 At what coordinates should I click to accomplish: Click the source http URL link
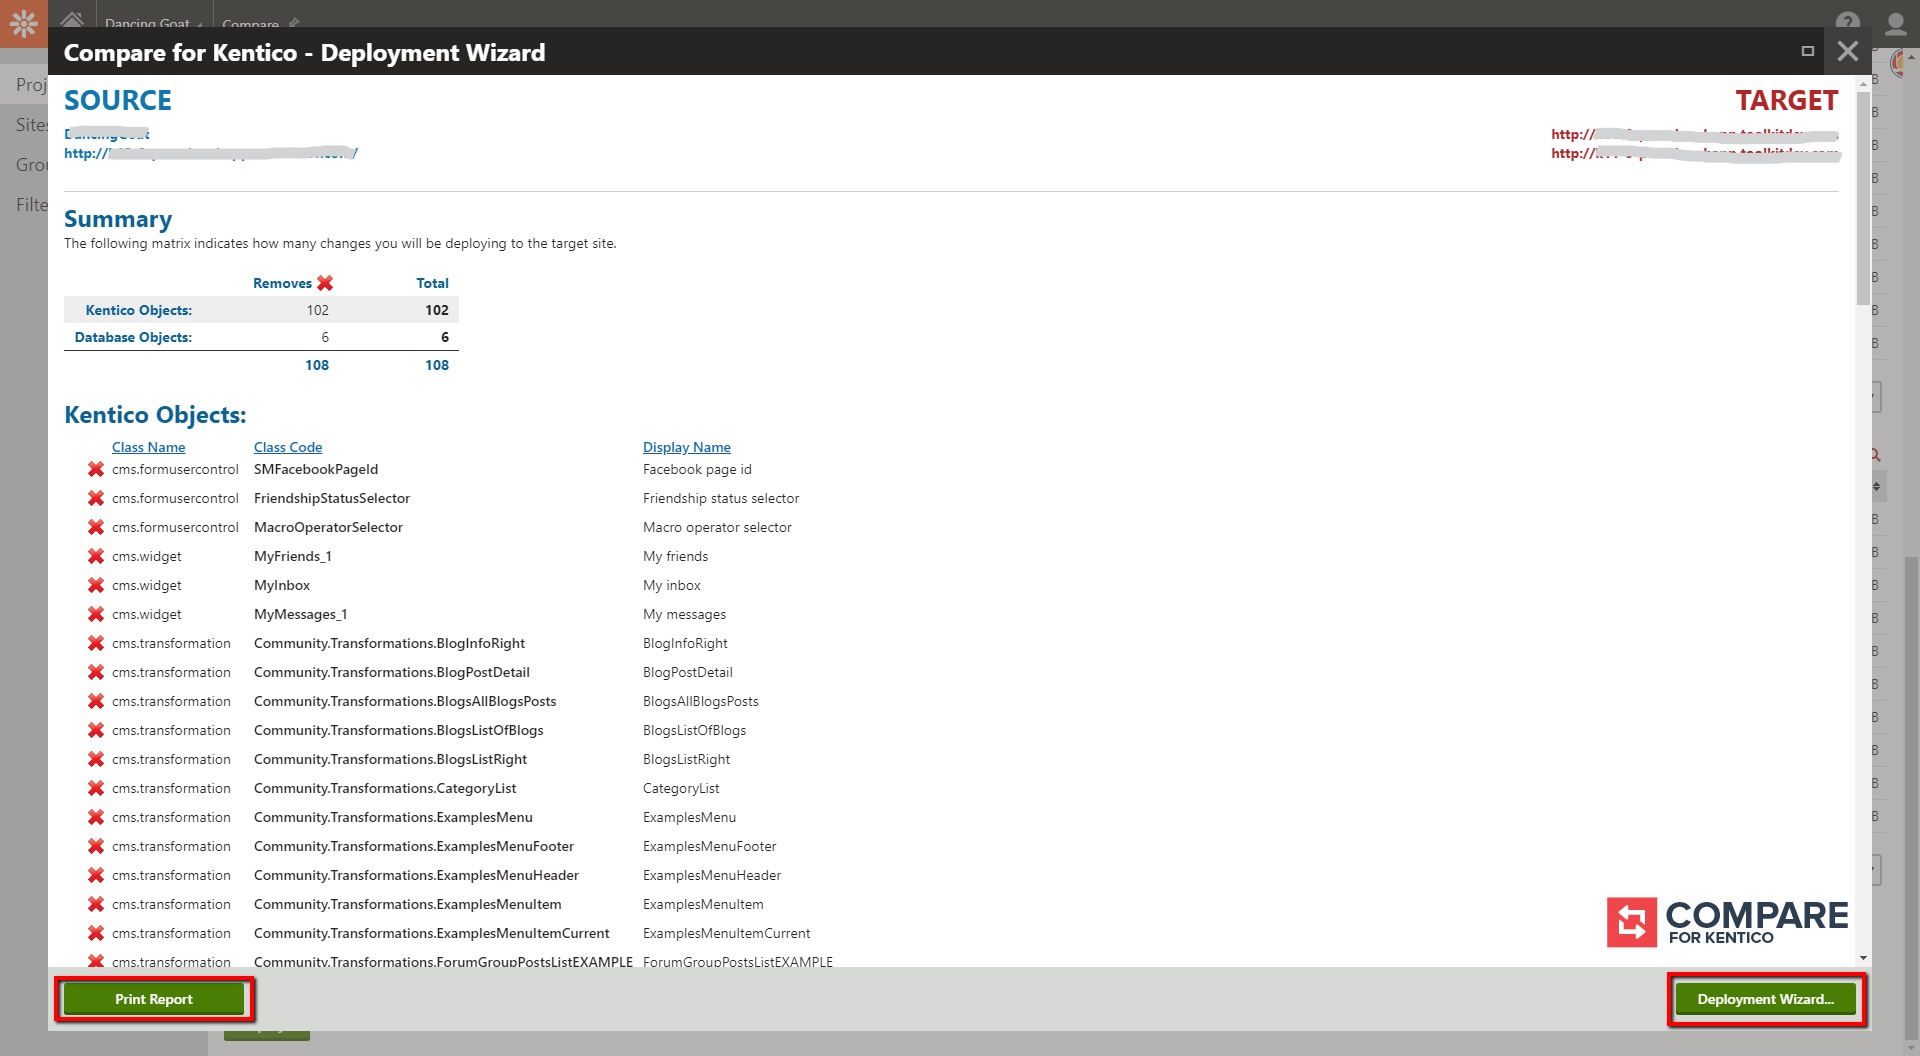[x=211, y=153]
